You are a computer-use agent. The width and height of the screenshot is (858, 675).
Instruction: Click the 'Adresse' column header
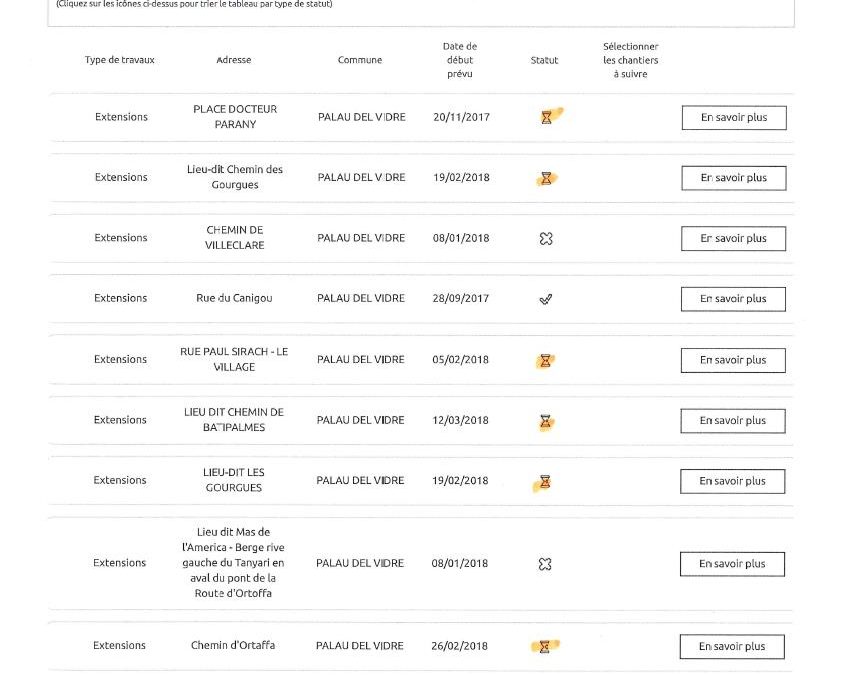click(x=234, y=60)
